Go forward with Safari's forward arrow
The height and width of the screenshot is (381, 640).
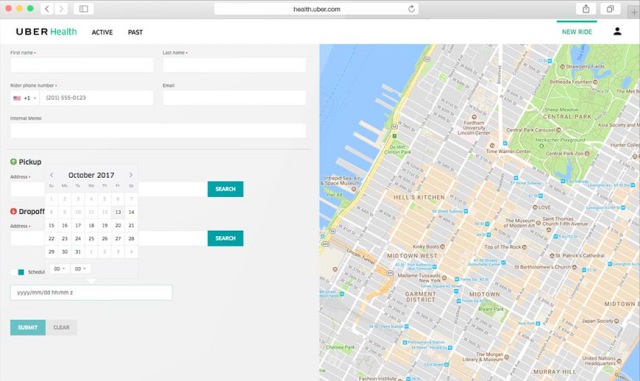tap(61, 9)
